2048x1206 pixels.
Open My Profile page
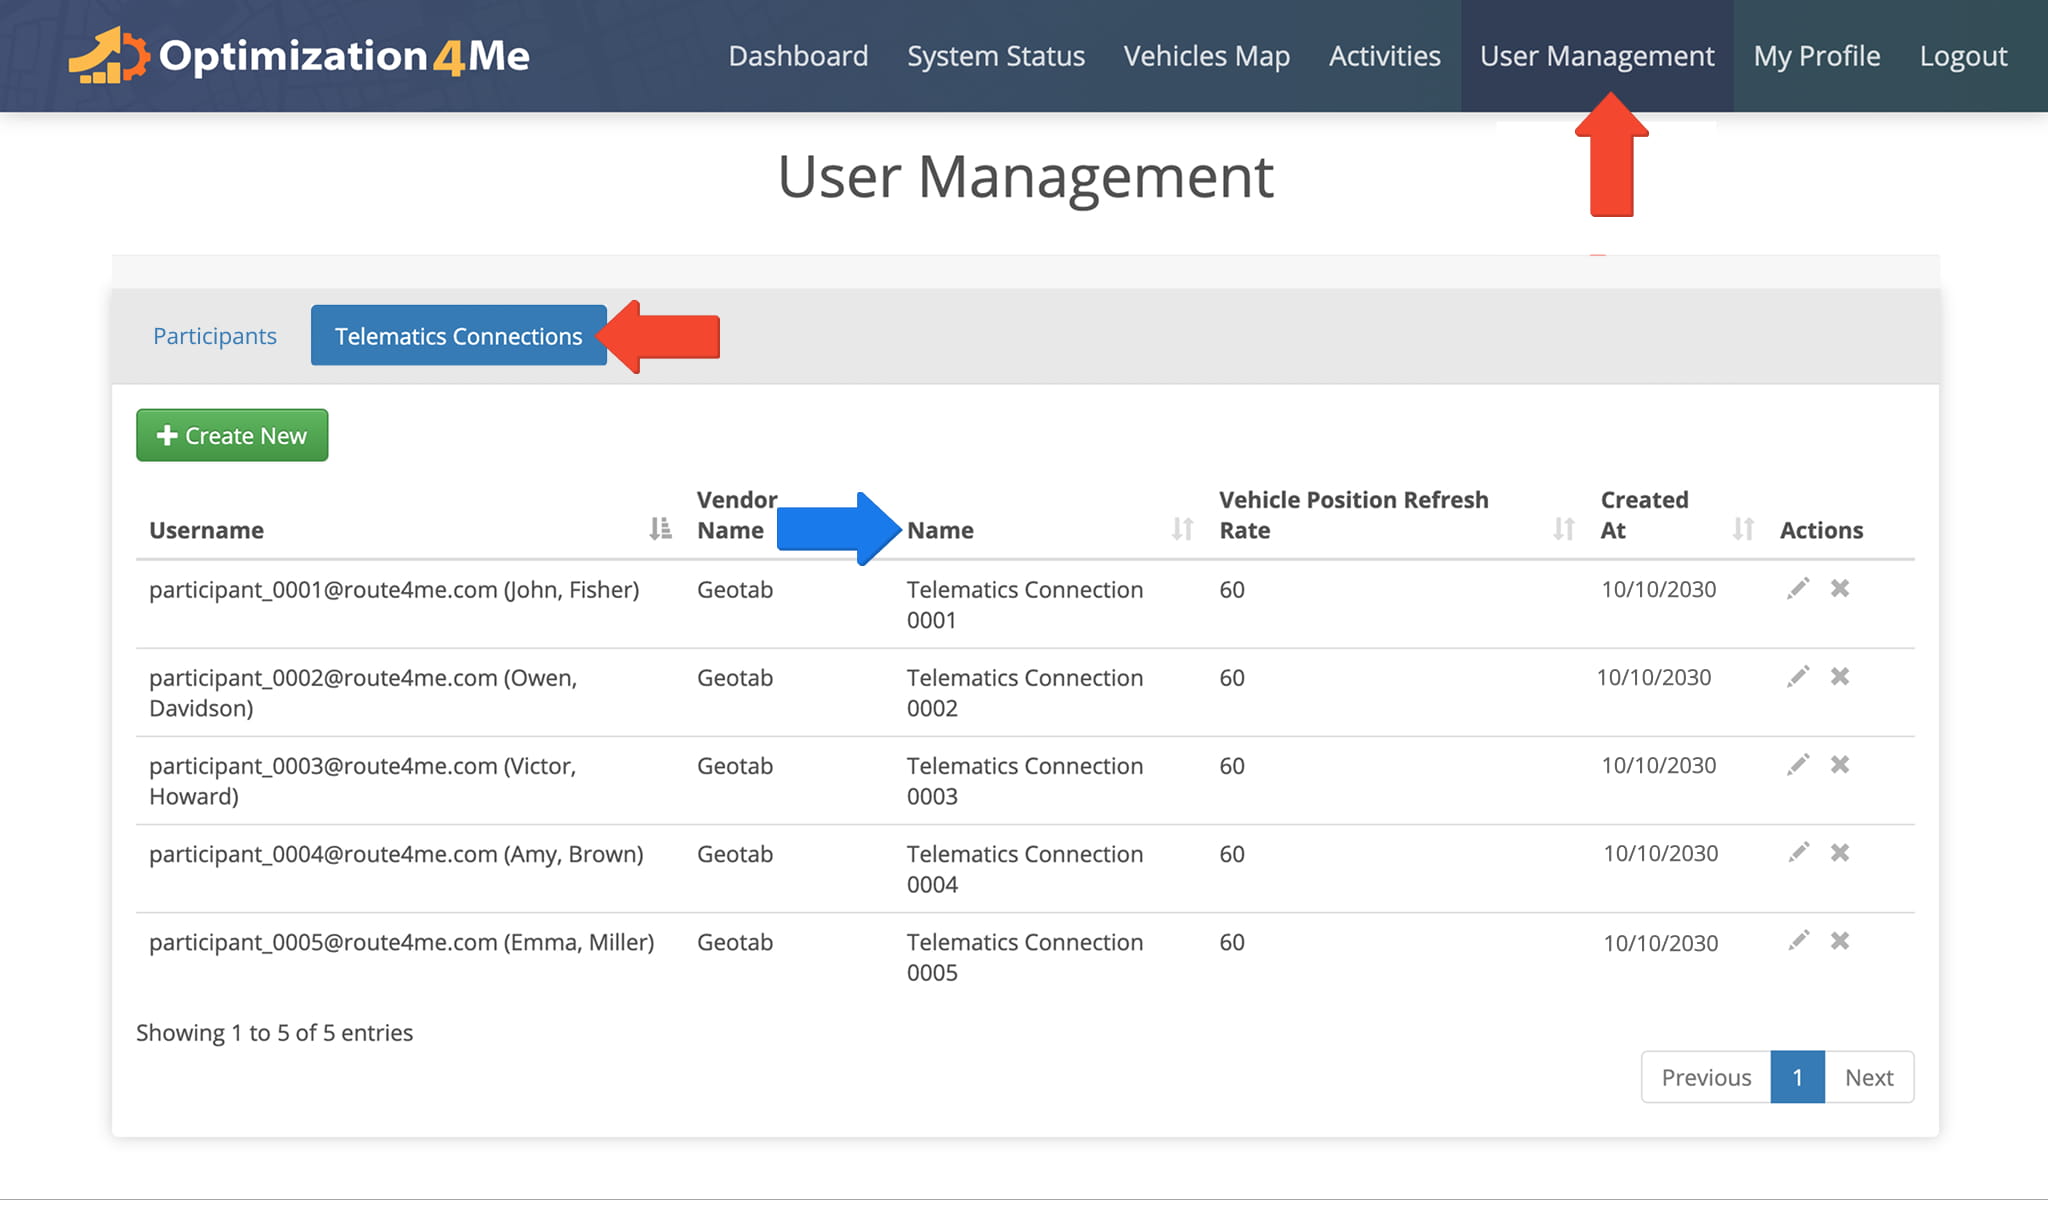point(1817,56)
